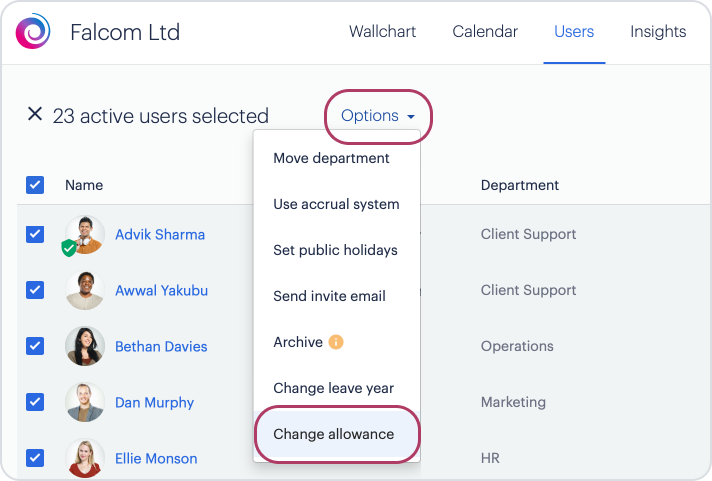Uncheck the select-all checkbox next to Name
Screen dimensions: 712x481
click(x=35, y=185)
